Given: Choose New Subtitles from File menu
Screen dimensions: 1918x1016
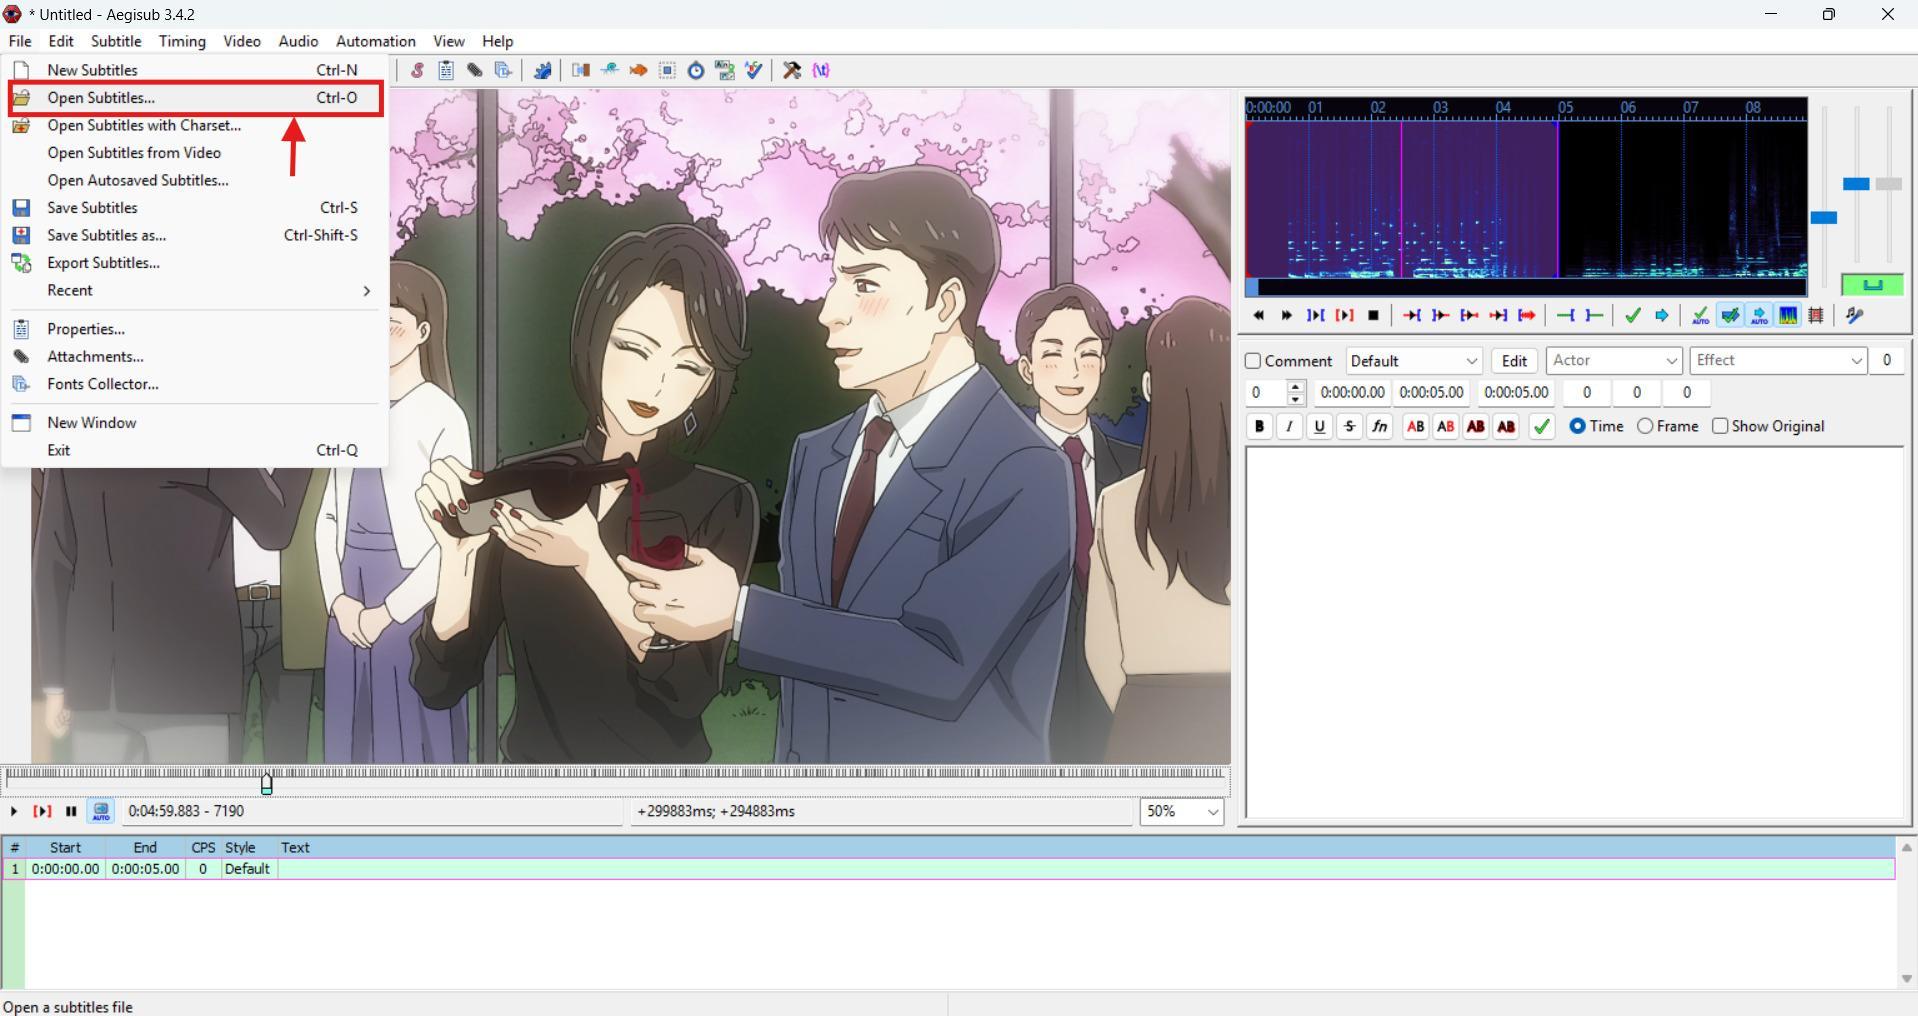Looking at the screenshot, I should pos(195,70).
